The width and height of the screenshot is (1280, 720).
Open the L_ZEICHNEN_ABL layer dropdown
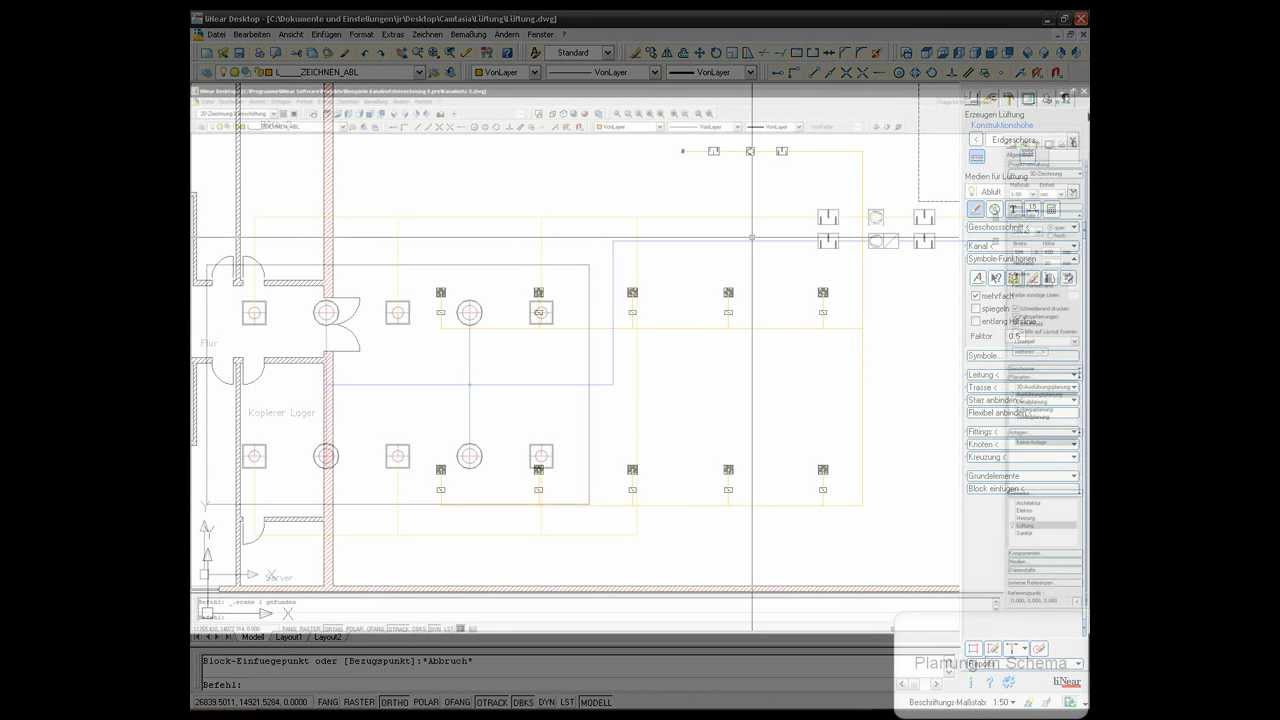click(x=419, y=72)
